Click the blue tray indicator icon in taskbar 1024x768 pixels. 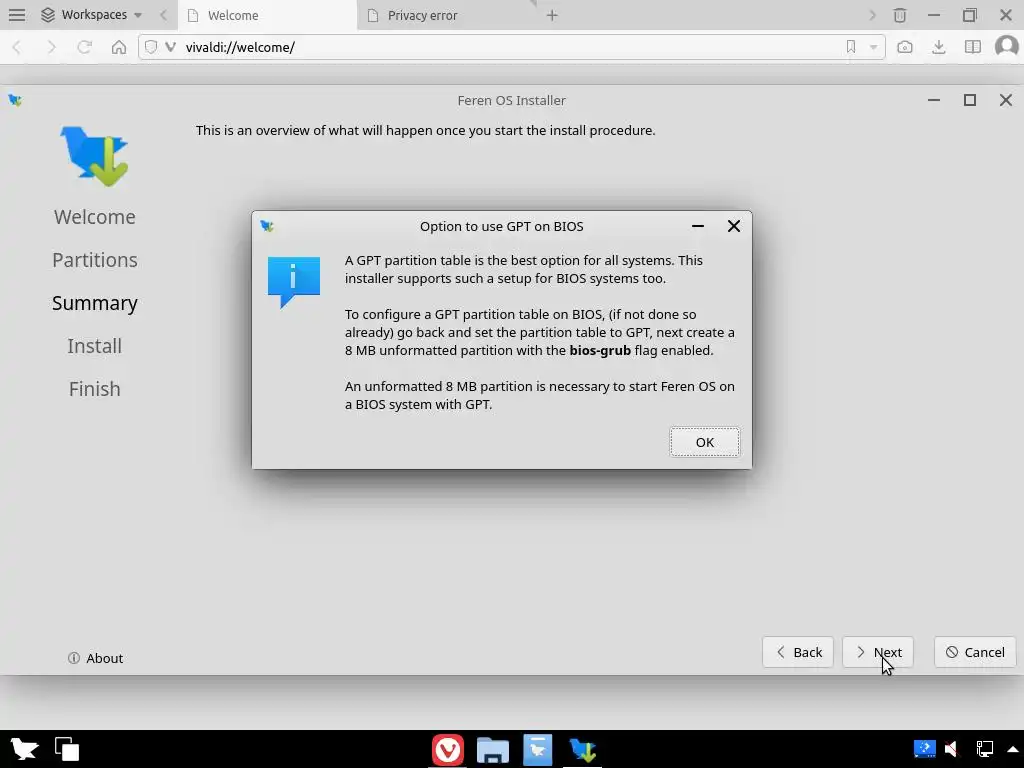[924, 748]
